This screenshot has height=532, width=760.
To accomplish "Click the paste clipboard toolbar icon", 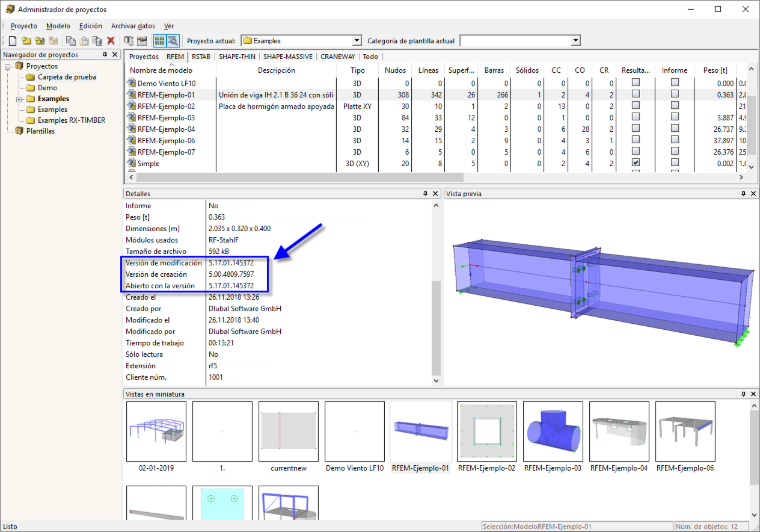I will 84,41.
